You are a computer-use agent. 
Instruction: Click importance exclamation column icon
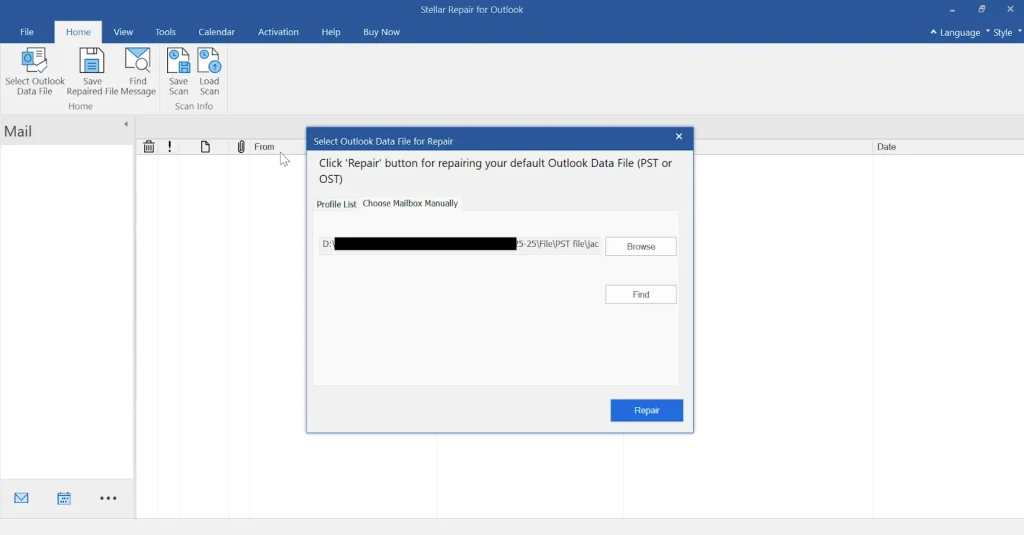click(170, 147)
